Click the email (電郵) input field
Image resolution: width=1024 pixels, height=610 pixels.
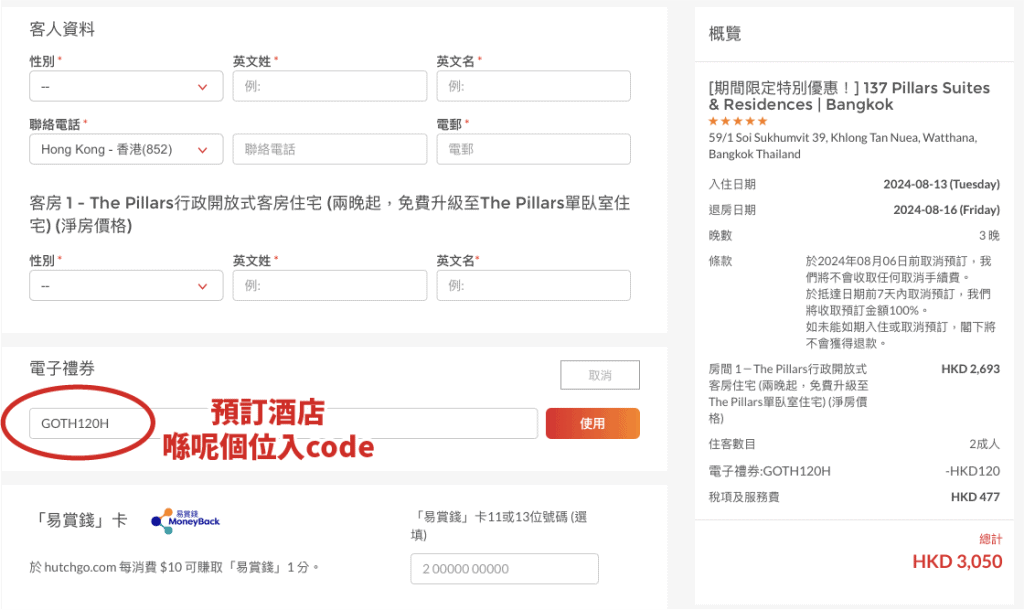533,149
